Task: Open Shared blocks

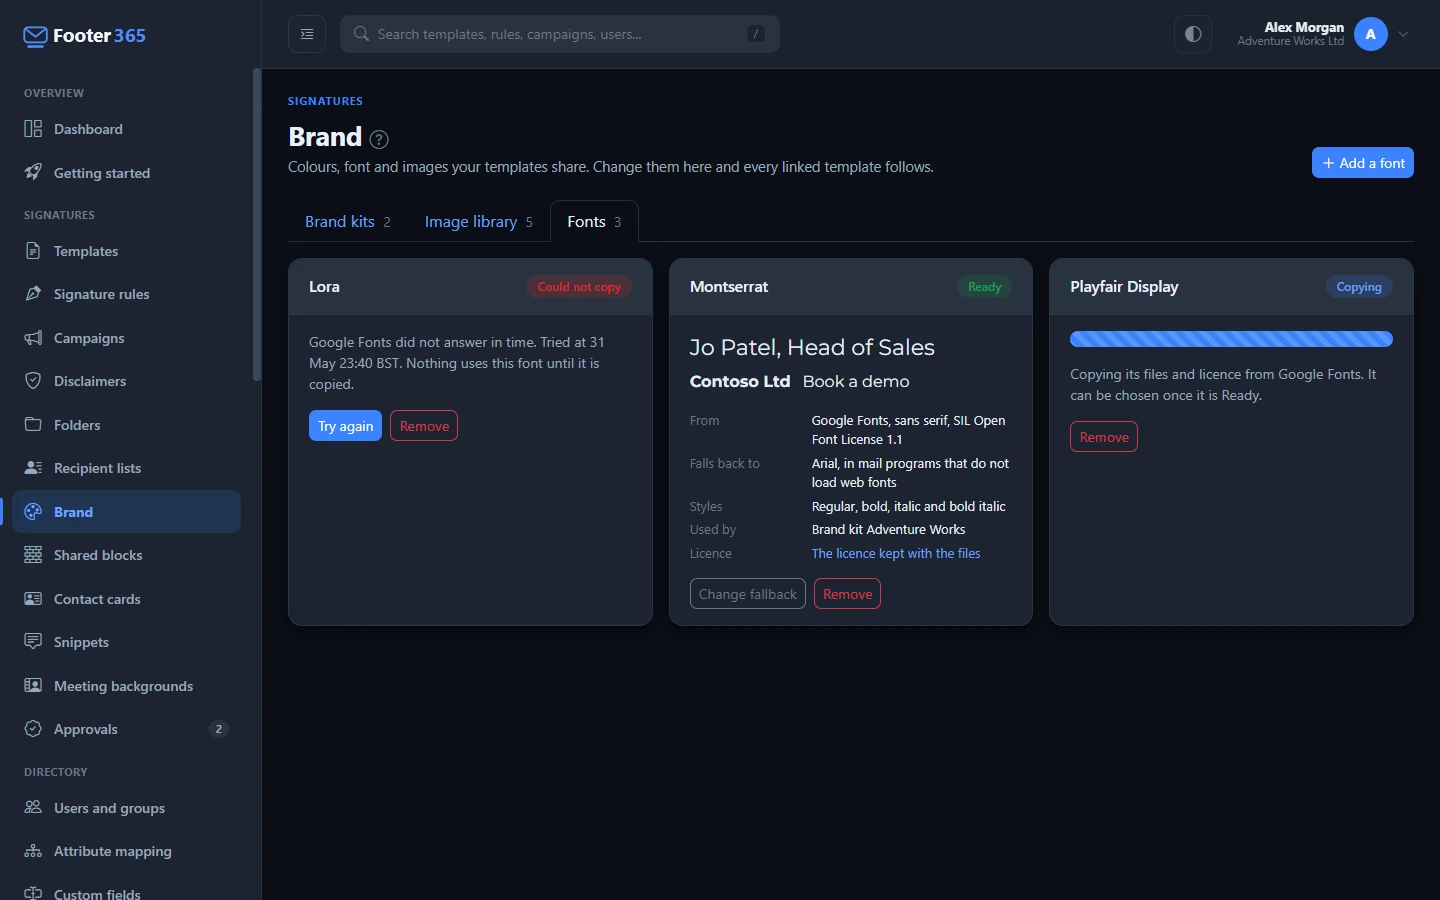Action: tap(127, 555)
